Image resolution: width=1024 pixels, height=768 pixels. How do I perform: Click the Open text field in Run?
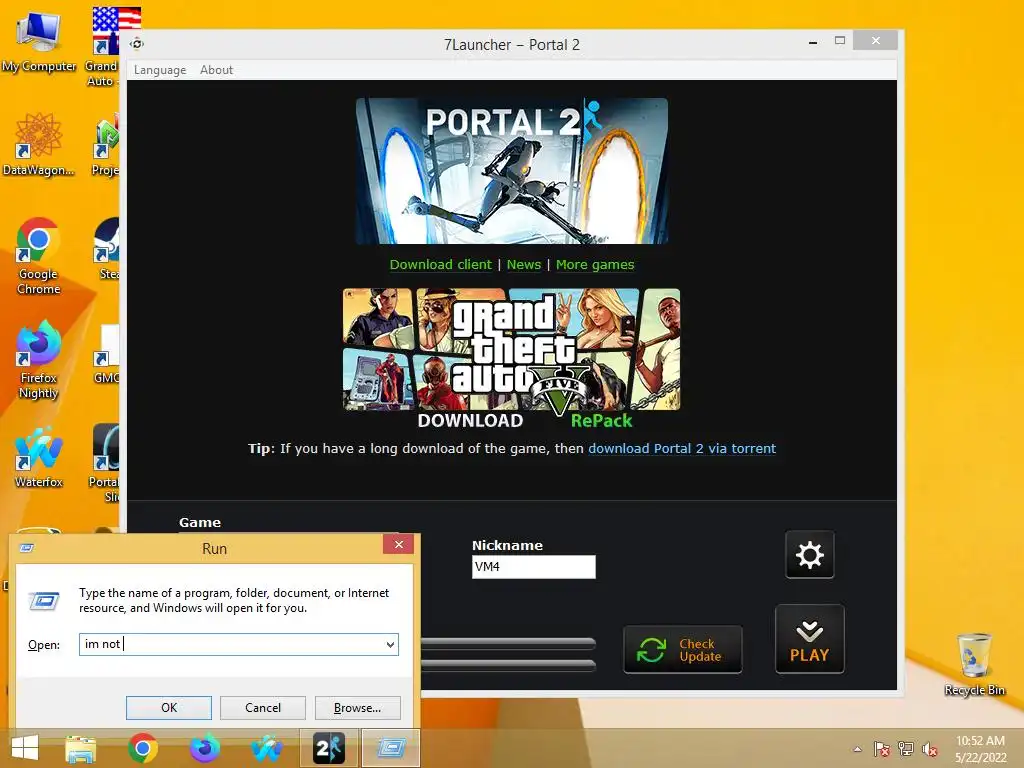(232, 645)
